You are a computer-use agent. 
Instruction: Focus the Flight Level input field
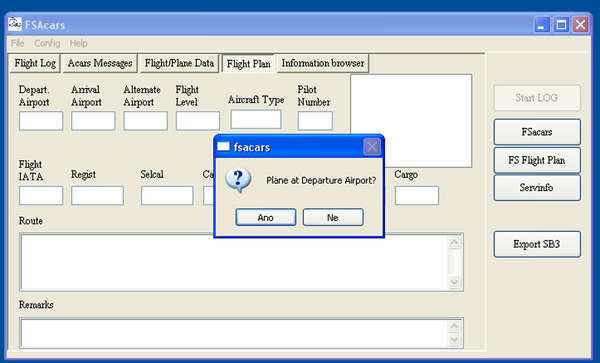pyautogui.click(x=198, y=121)
